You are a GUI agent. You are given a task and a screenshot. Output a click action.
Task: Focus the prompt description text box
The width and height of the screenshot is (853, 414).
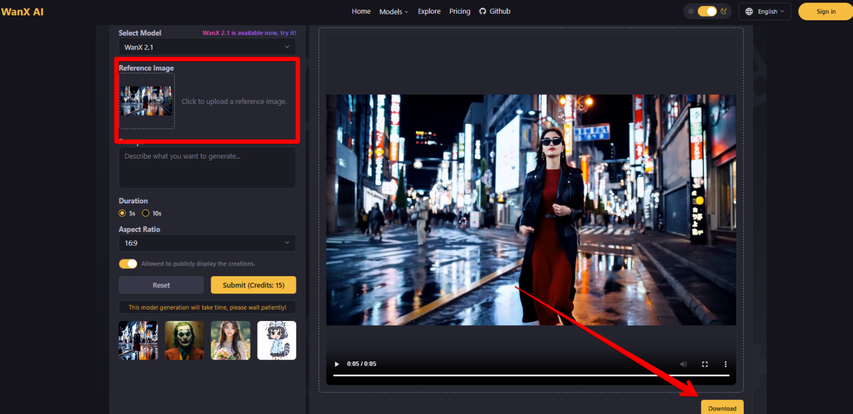[207, 168]
